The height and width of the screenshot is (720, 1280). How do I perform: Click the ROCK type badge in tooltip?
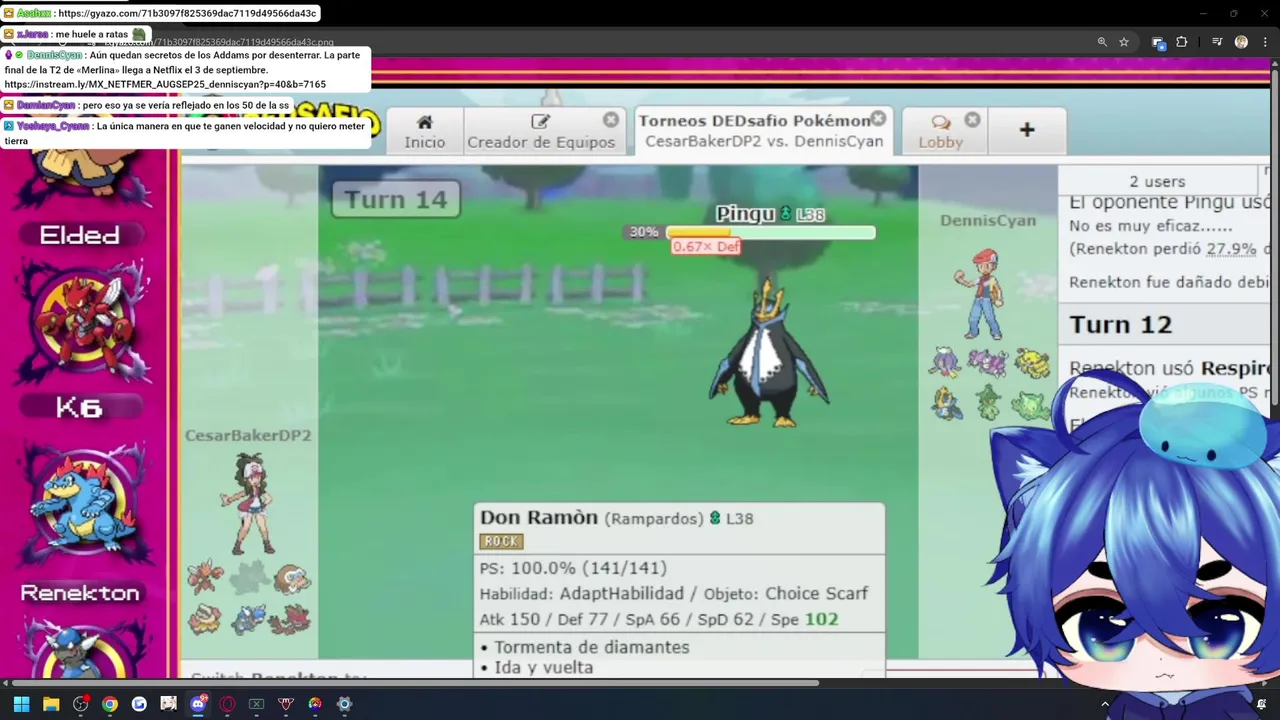coord(501,541)
